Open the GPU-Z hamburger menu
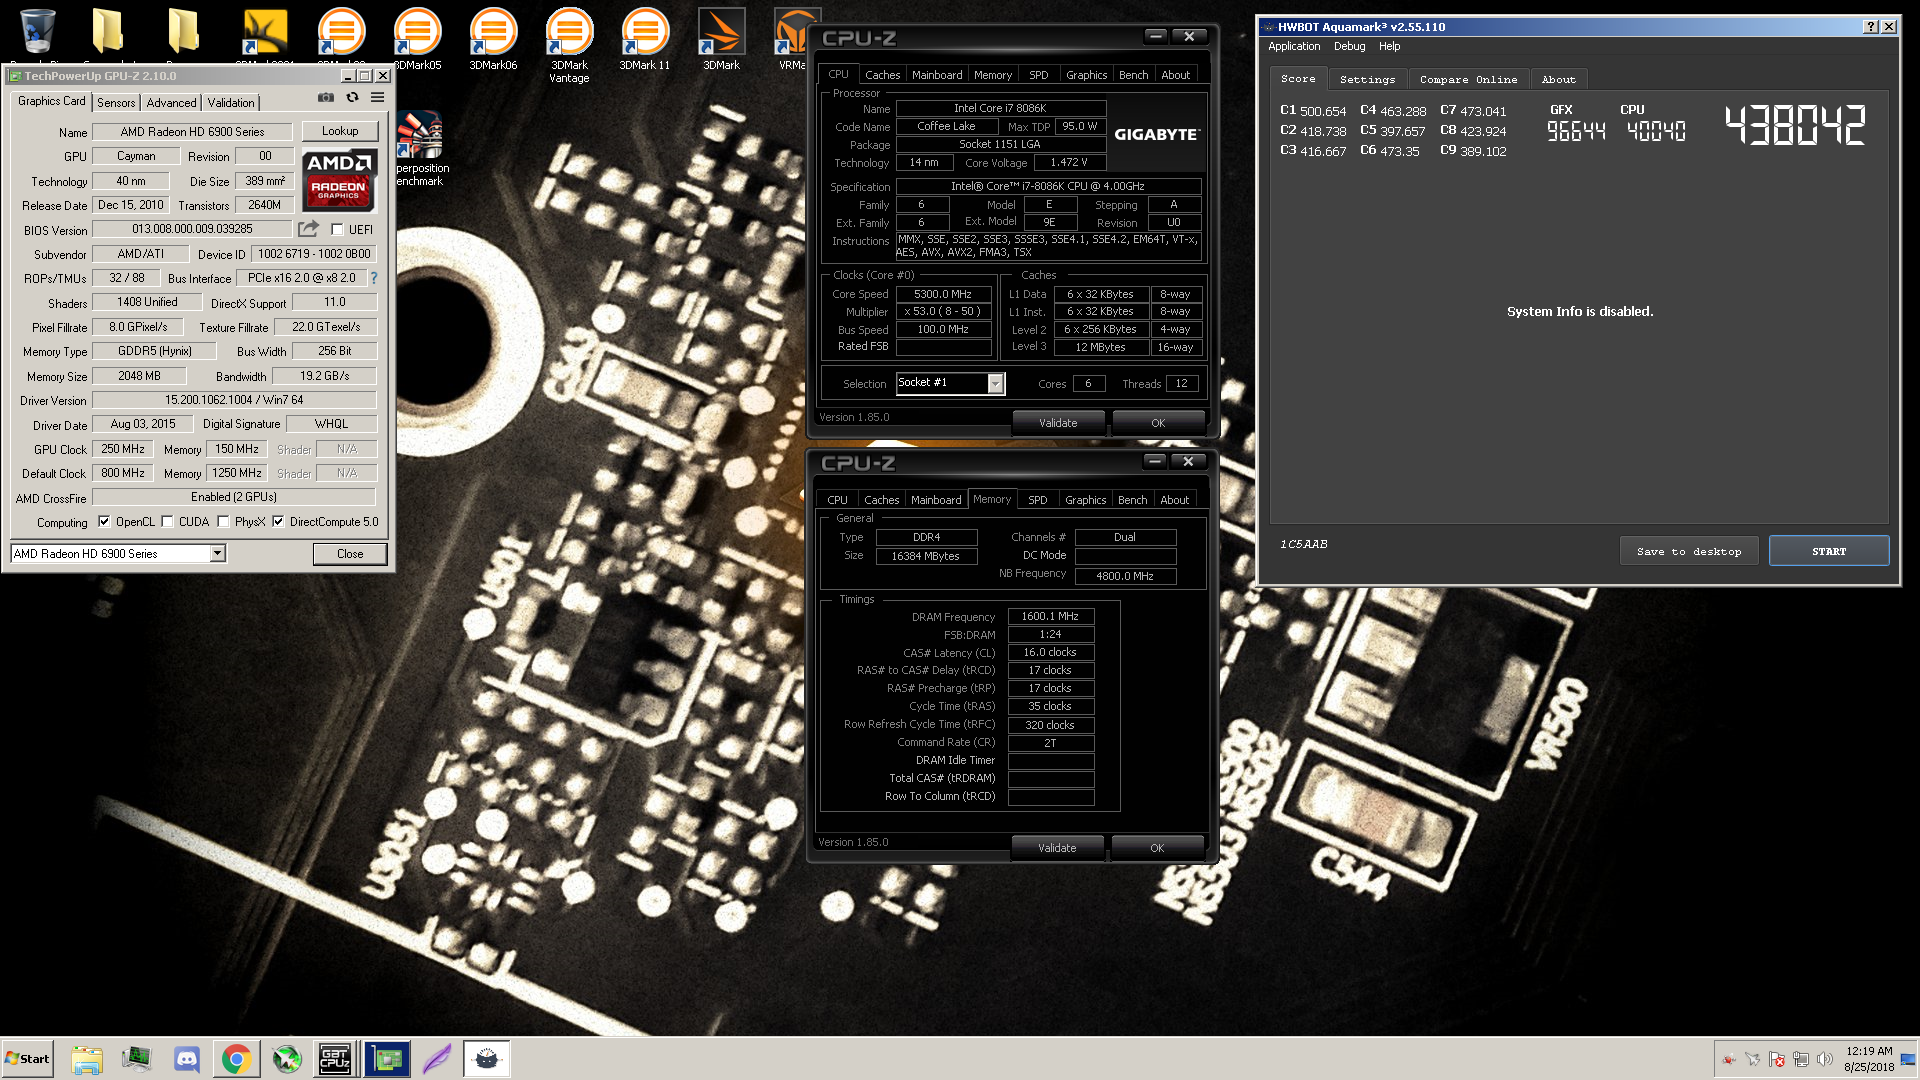The width and height of the screenshot is (1920, 1080). tap(377, 98)
